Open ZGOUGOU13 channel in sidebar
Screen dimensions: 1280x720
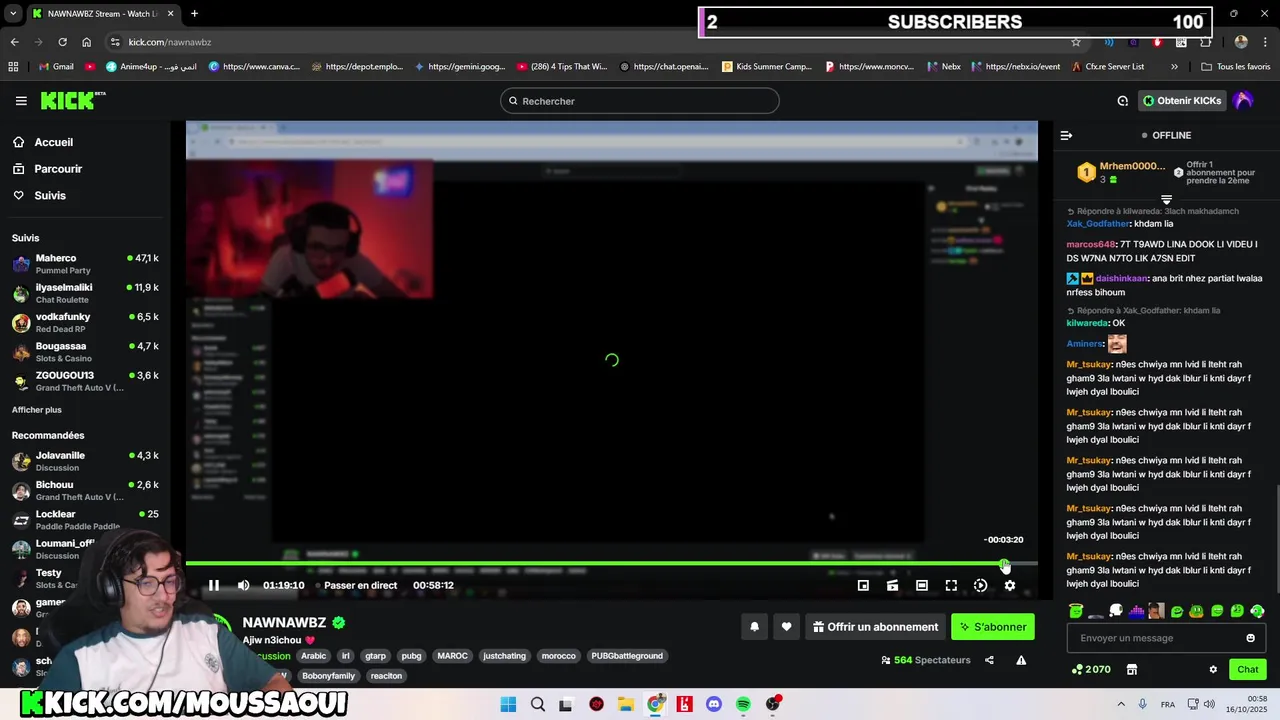[x=85, y=381]
